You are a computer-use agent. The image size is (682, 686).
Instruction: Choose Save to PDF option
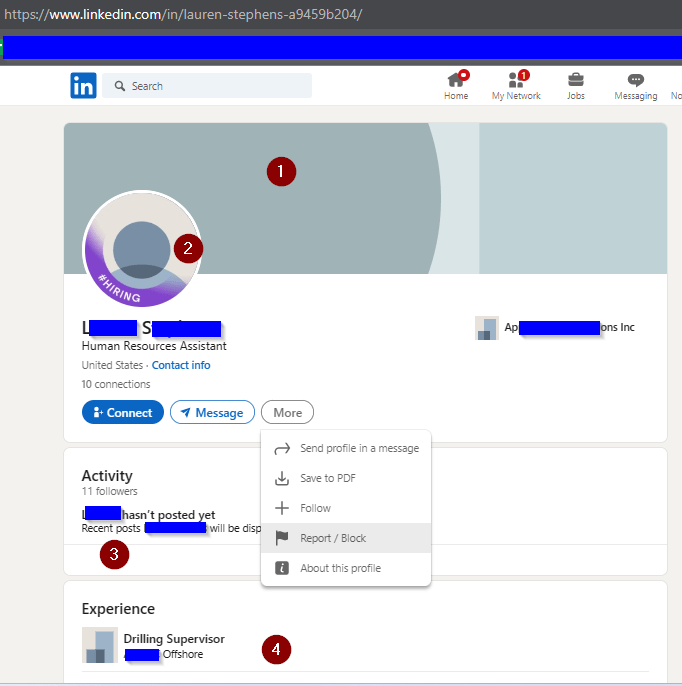[x=327, y=478]
